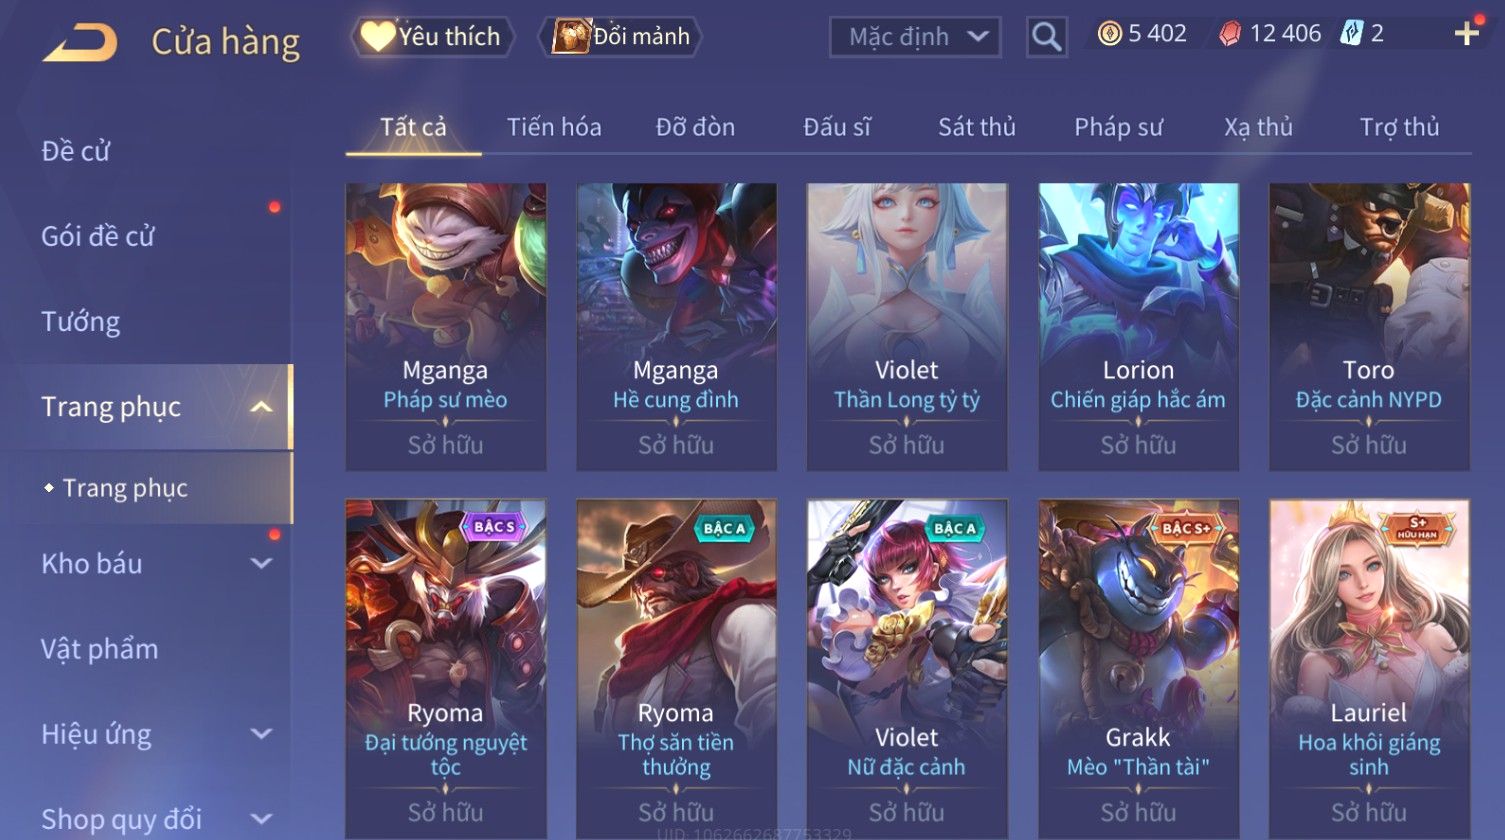Select Trang phục sub-item in sidebar
The height and width of the screenshot is (840, 1505).
pos(125,488)
